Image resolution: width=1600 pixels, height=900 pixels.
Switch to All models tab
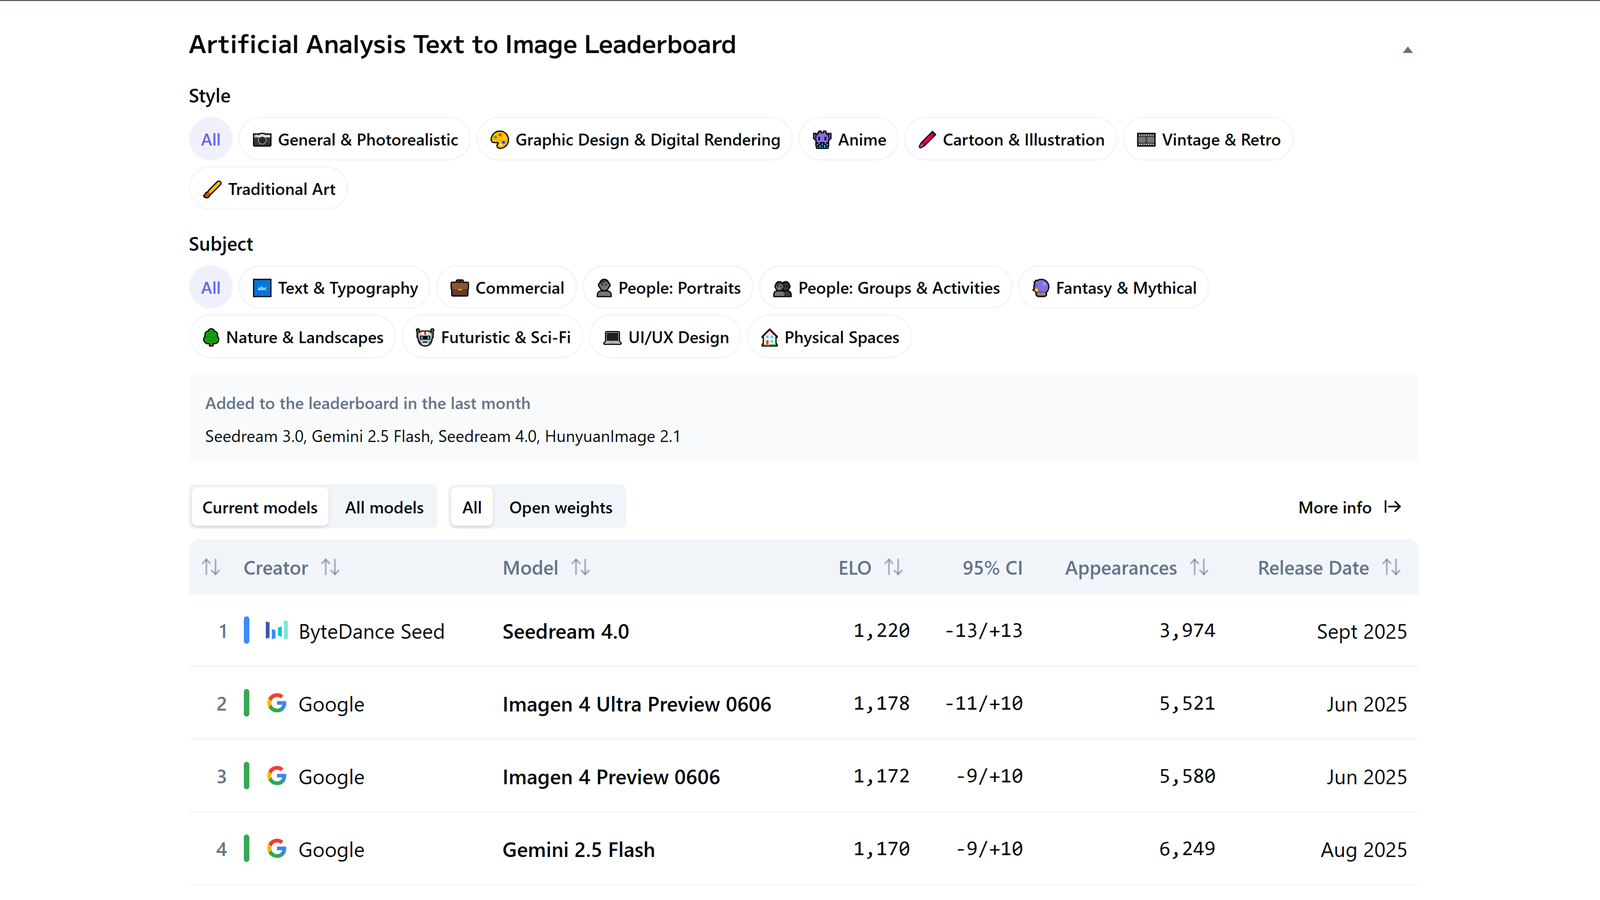click(x=384, y=507)
